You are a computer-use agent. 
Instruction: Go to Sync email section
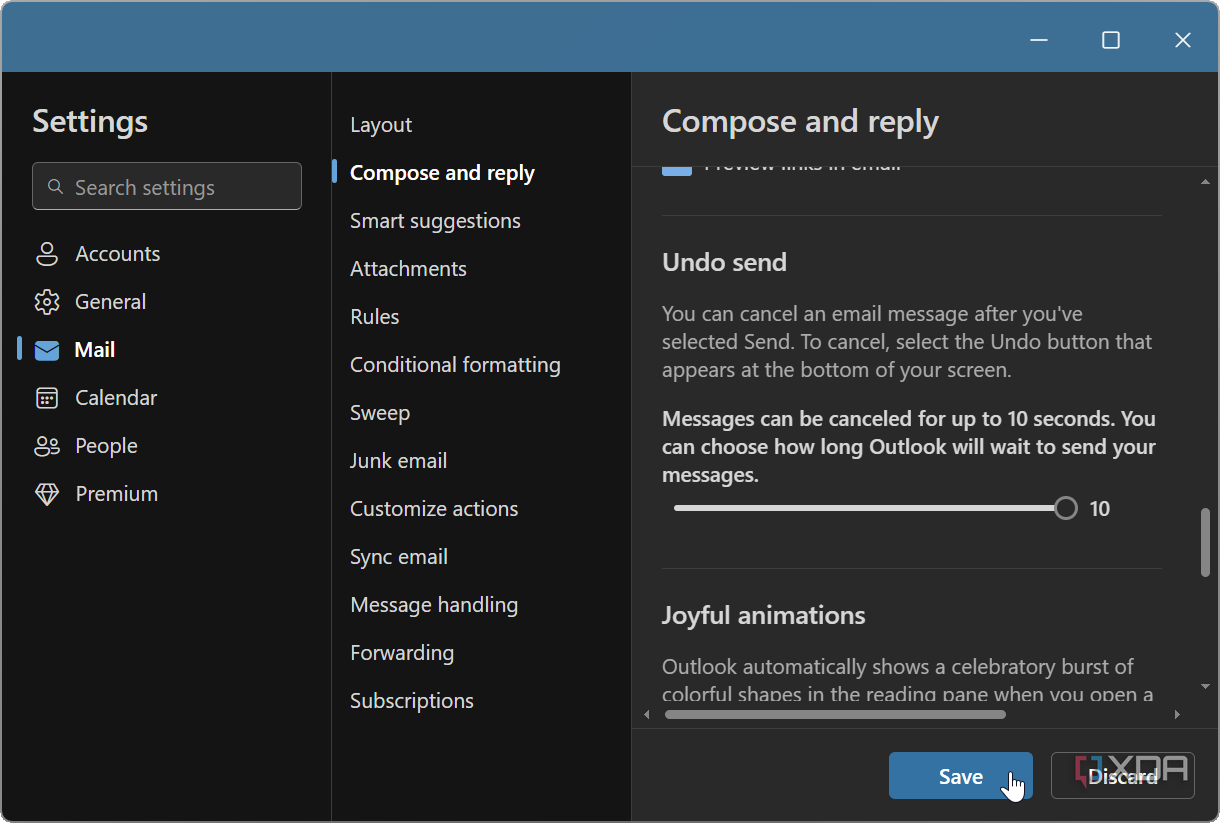[x=399, y=557]
